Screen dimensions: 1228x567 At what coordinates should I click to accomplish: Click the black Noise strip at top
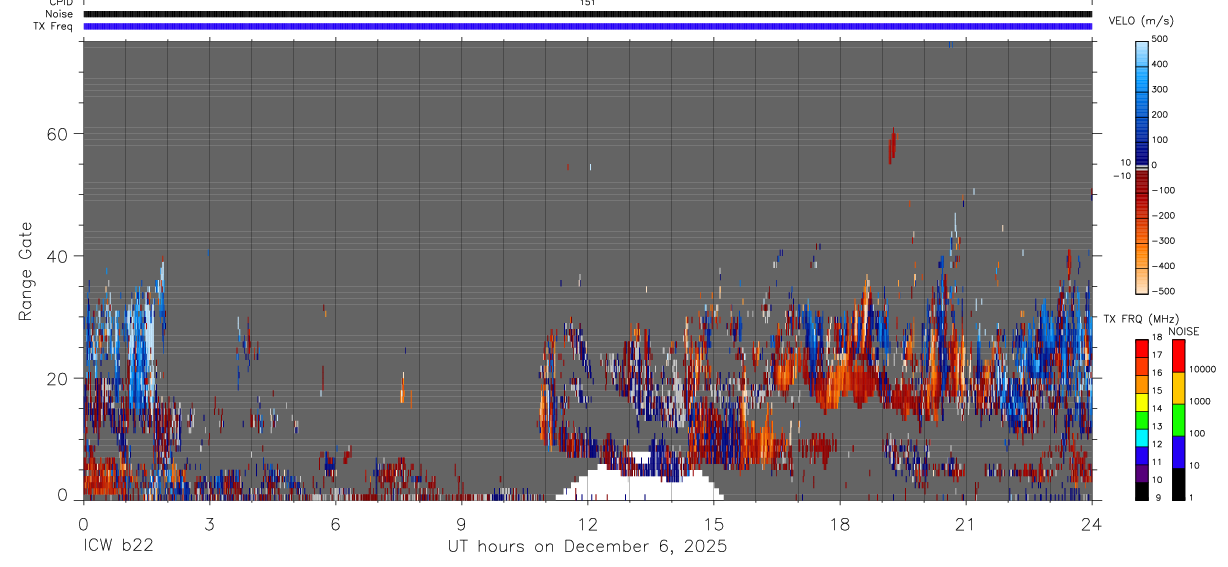point(588,14)
